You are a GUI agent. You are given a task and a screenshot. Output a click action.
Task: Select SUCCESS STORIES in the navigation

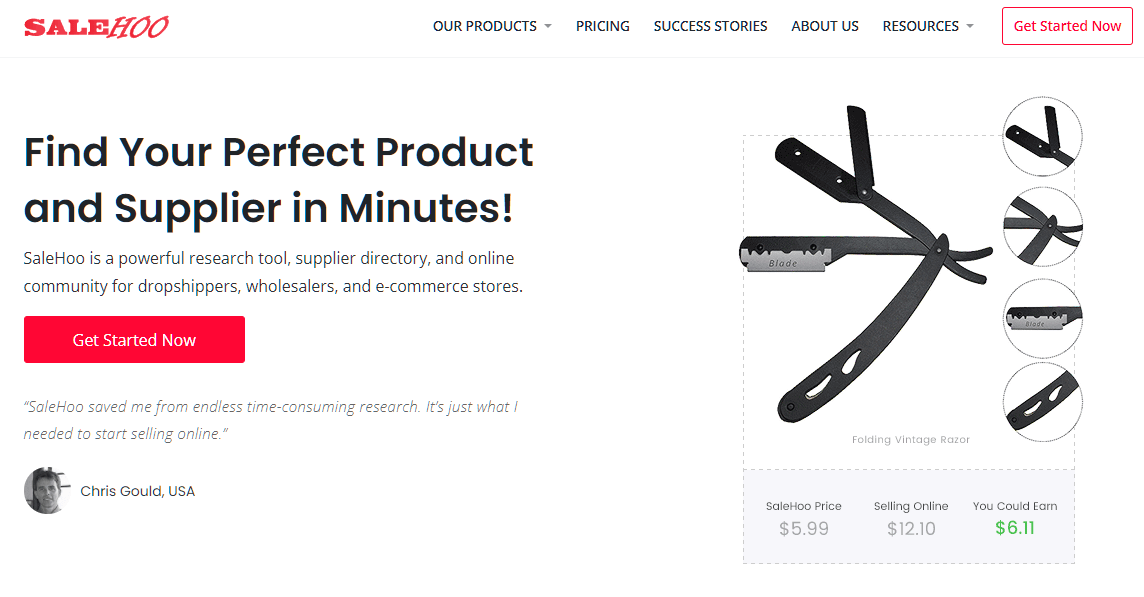point(710,26)
